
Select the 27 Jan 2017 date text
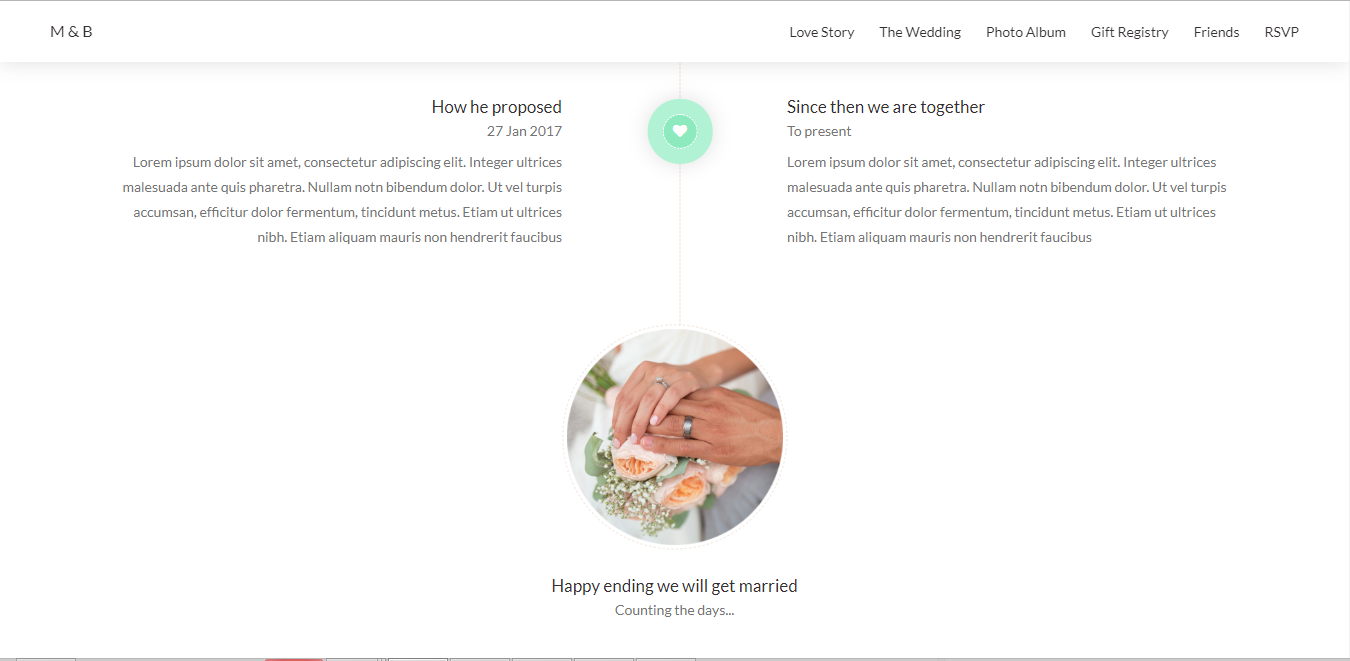524,131
